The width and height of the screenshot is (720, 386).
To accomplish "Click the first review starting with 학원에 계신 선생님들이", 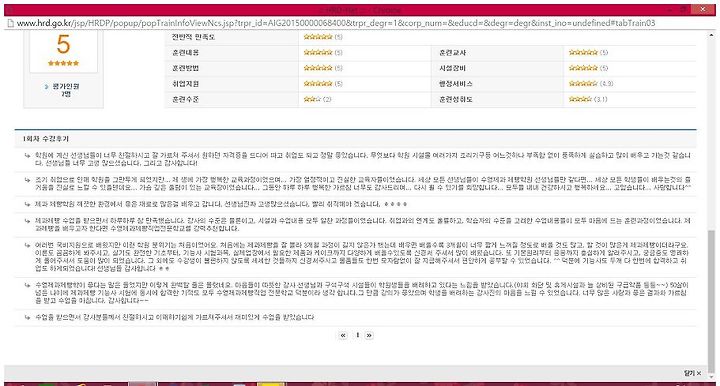I will (363, 159).
